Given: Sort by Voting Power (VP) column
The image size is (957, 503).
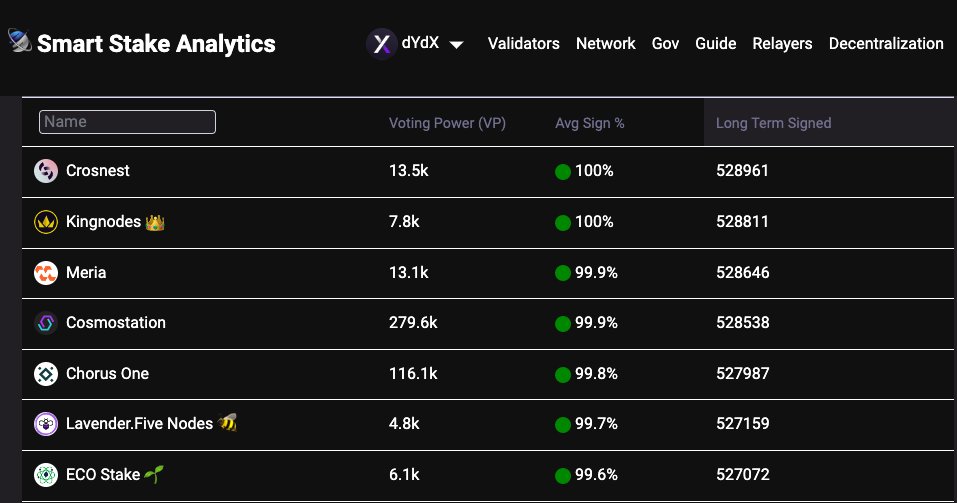Looking at the screenshot, I should (x=447, y=123).
